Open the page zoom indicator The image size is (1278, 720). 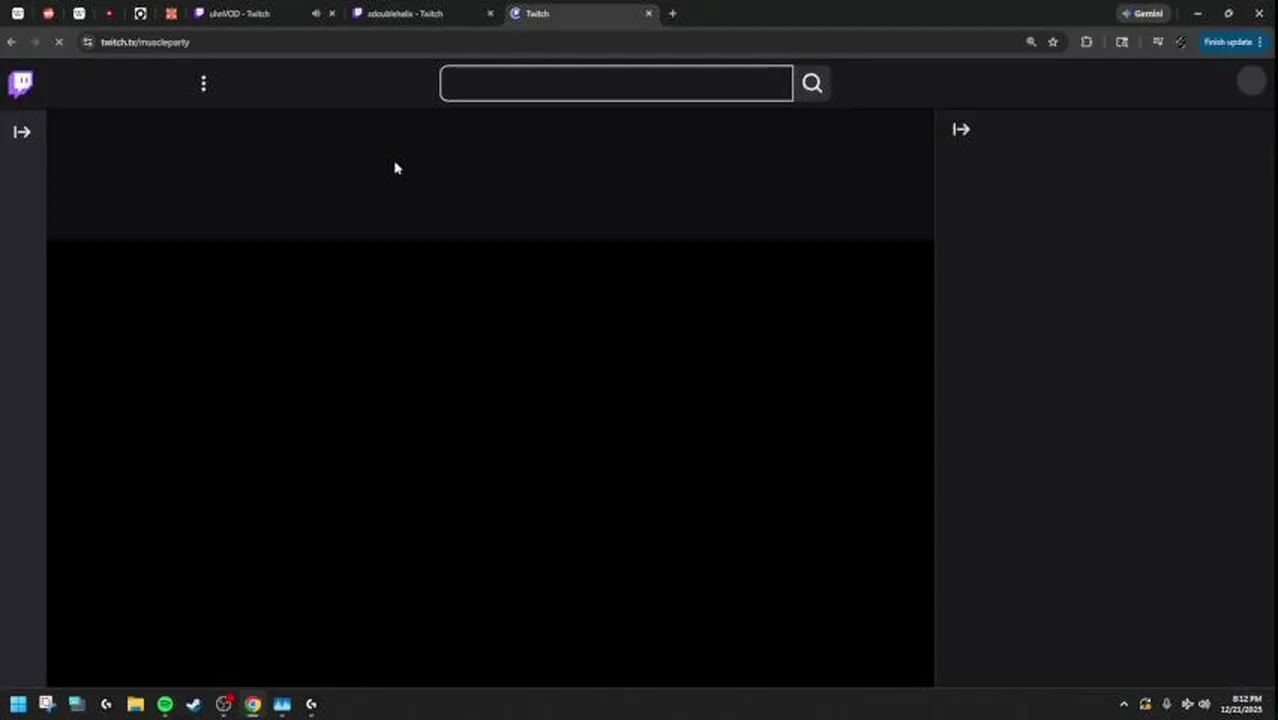click(x=1031, y=42)
